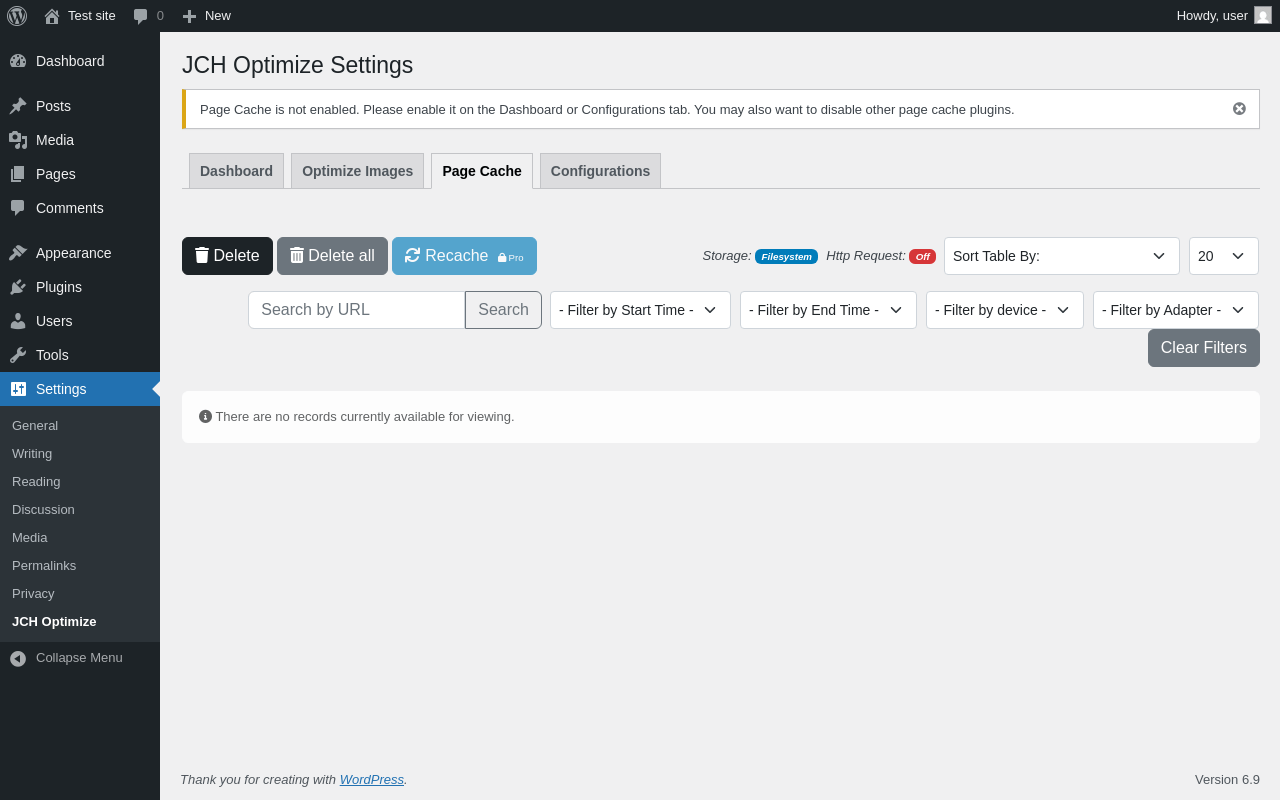Click the JCH Optimize Settings heading
The width and height of the screenshot is (1280, 800).
[x=298, y=65]
